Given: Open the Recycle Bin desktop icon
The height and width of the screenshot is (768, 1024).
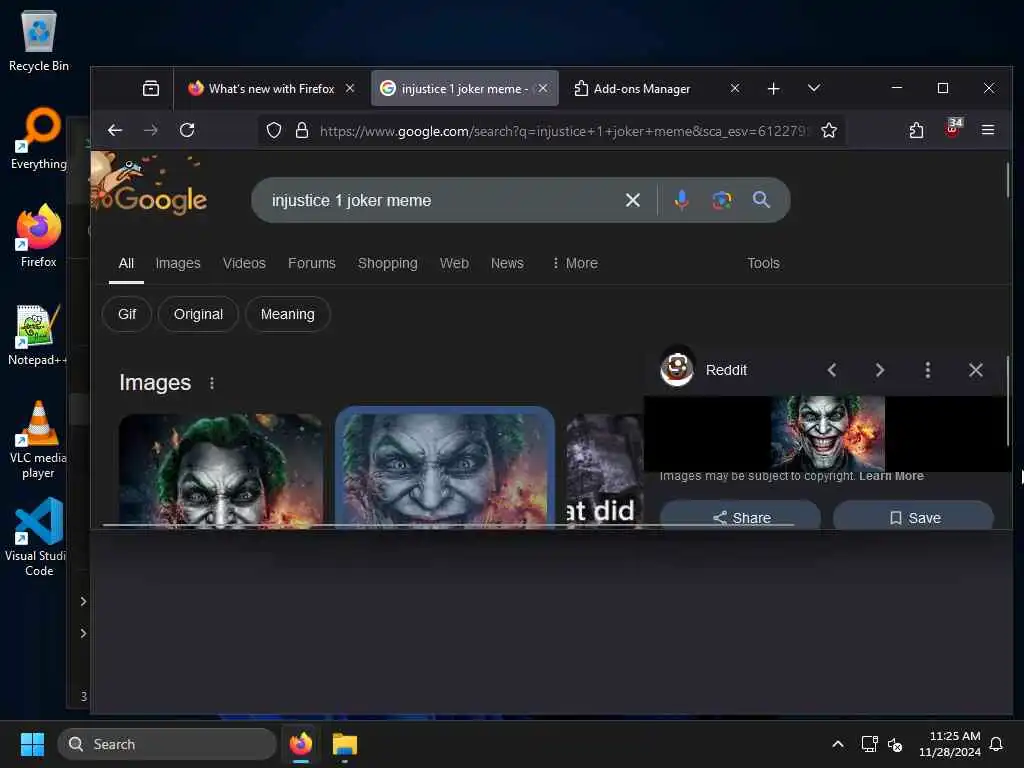Looking at the screenshot, I should tap(39, 40).
